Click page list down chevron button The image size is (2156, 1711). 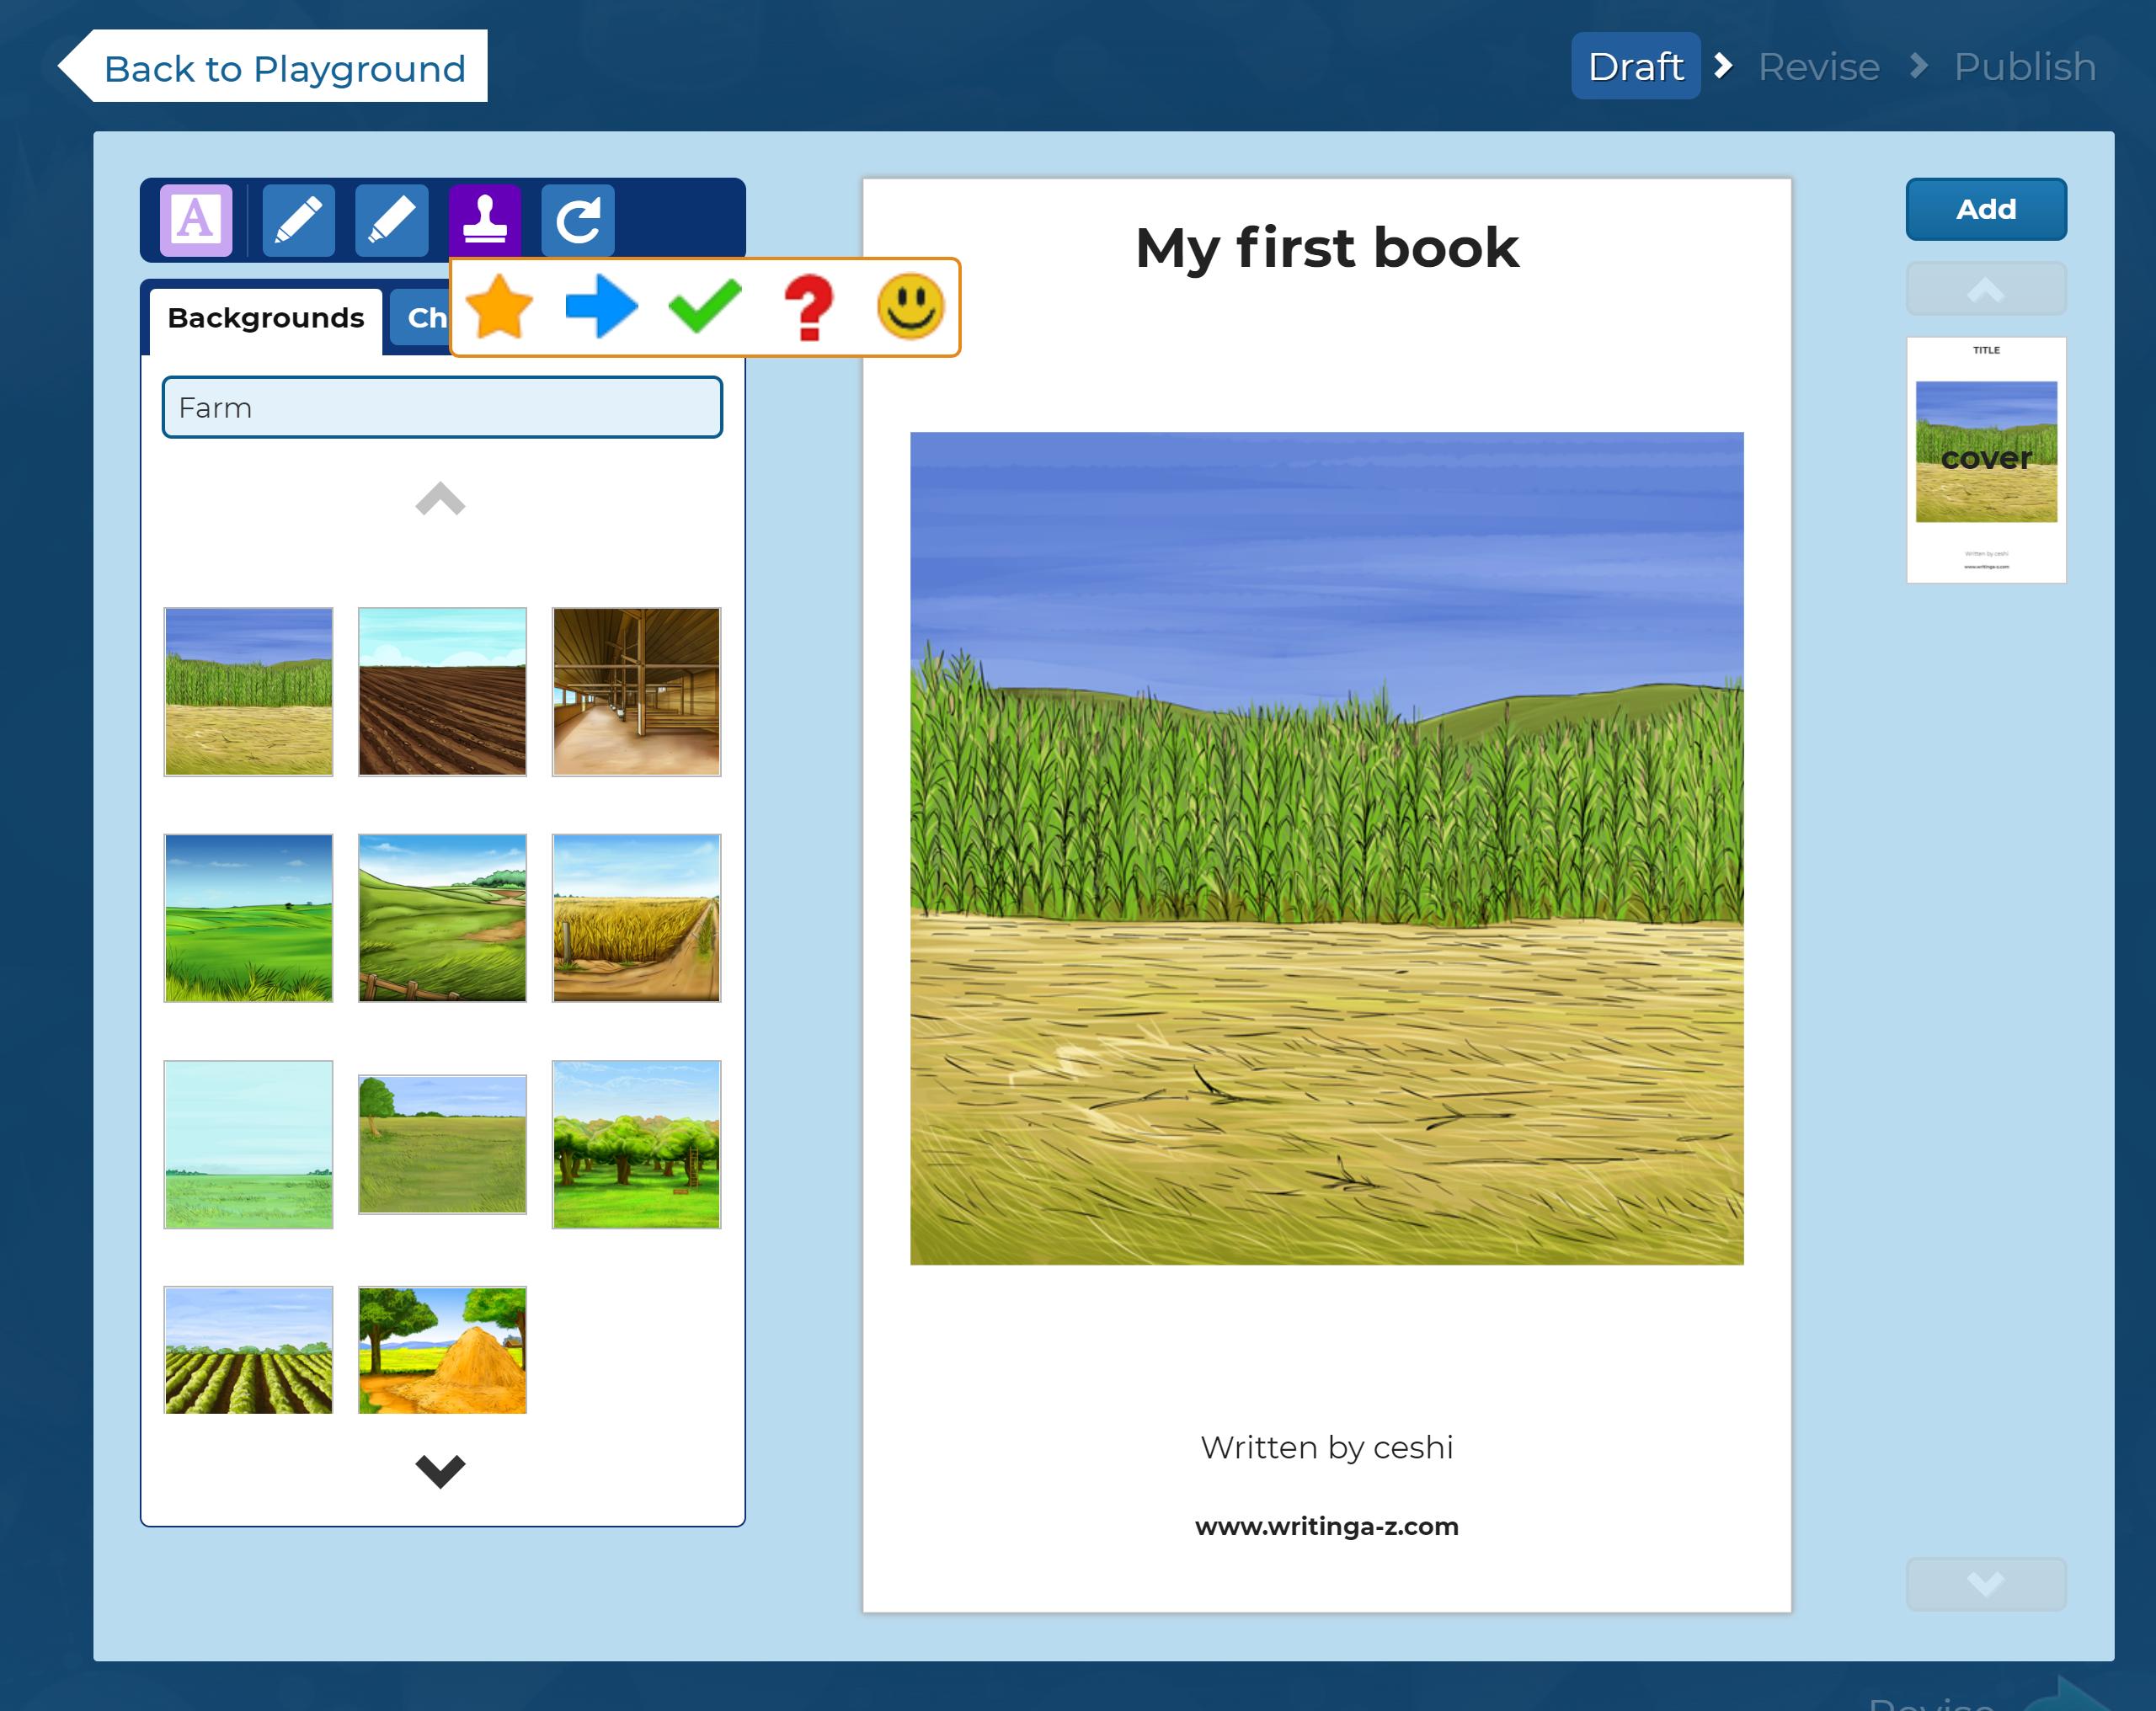tap(1985, 1583)
